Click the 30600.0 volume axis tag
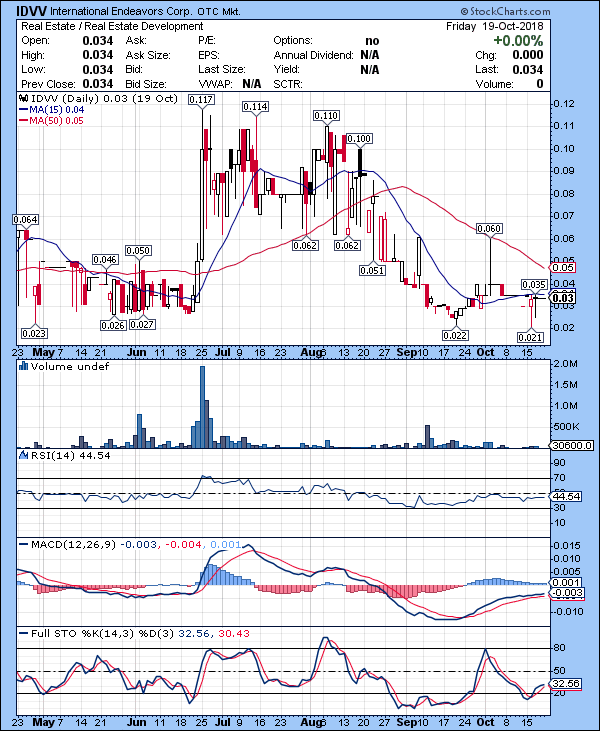 (572, 445)
